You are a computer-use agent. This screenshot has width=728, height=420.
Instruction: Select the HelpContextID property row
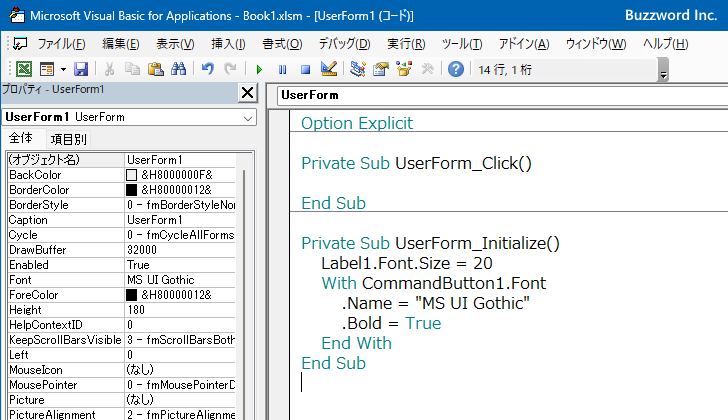point(122,325)
